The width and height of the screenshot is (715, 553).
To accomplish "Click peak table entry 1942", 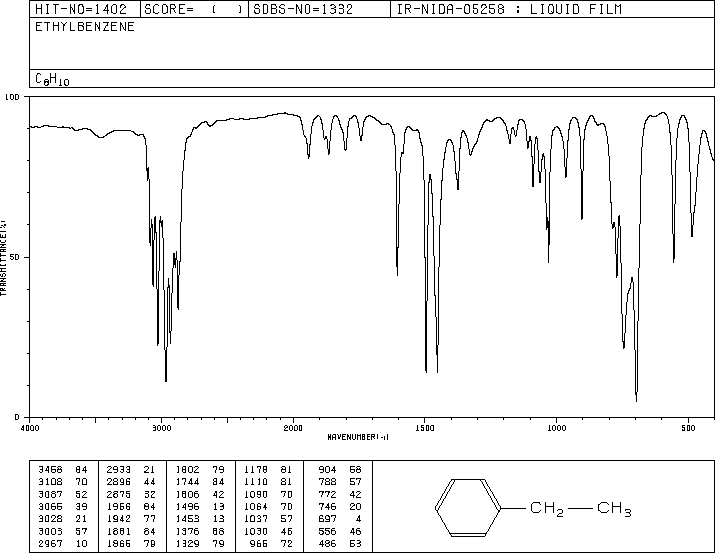I will tap(119, 519).
